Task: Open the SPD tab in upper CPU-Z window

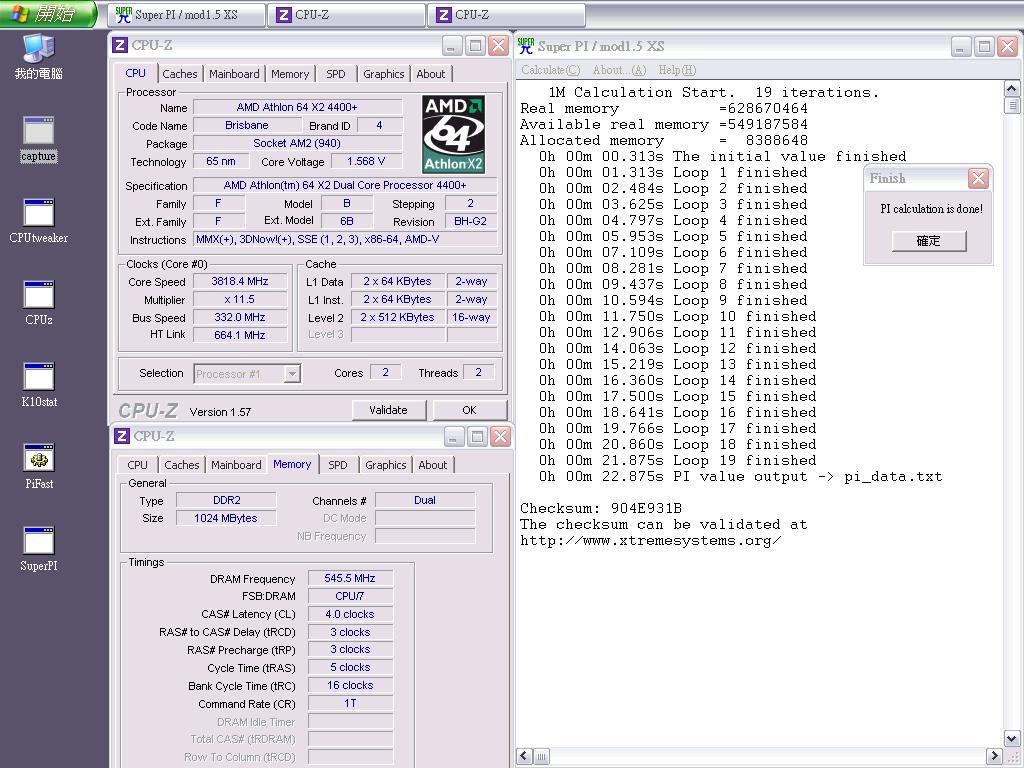Action: (x=336, y=74)
